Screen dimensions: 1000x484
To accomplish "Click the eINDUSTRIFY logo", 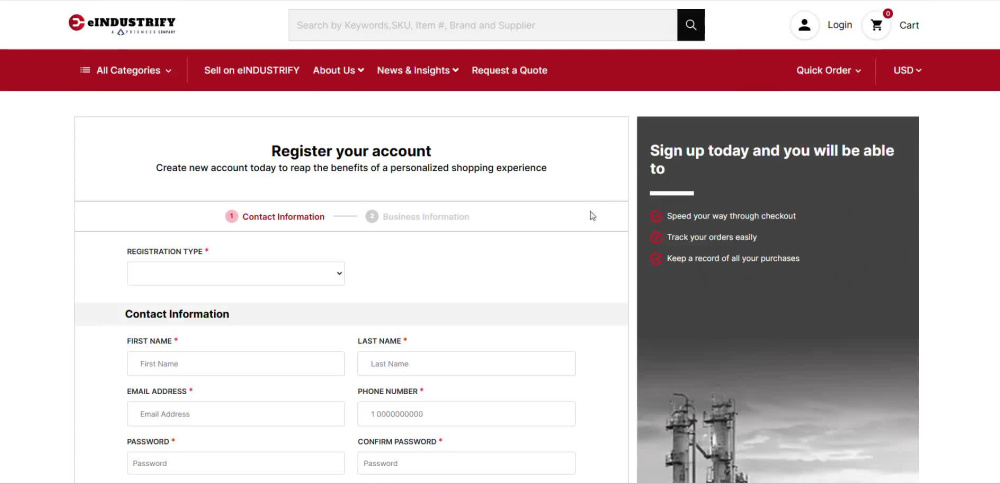I will click(122, 24).
